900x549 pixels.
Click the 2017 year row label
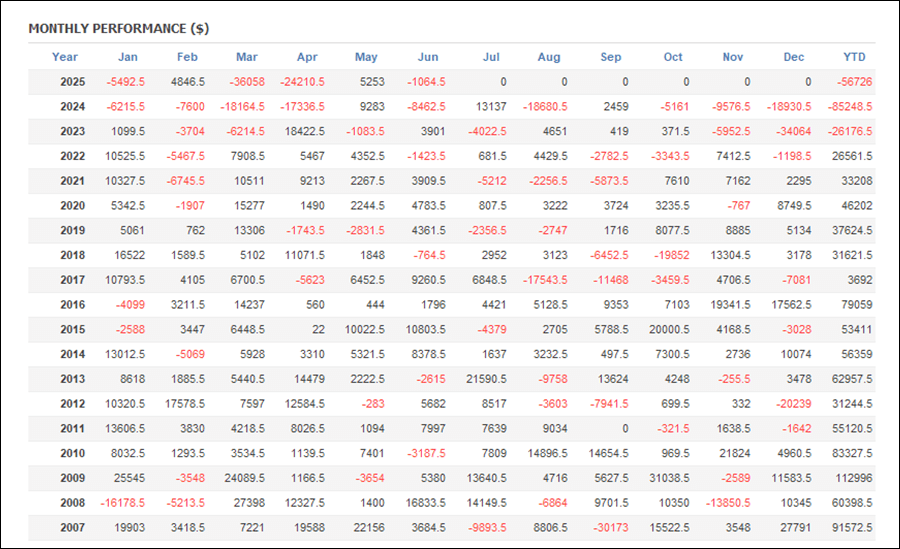(x=72, y=280)
